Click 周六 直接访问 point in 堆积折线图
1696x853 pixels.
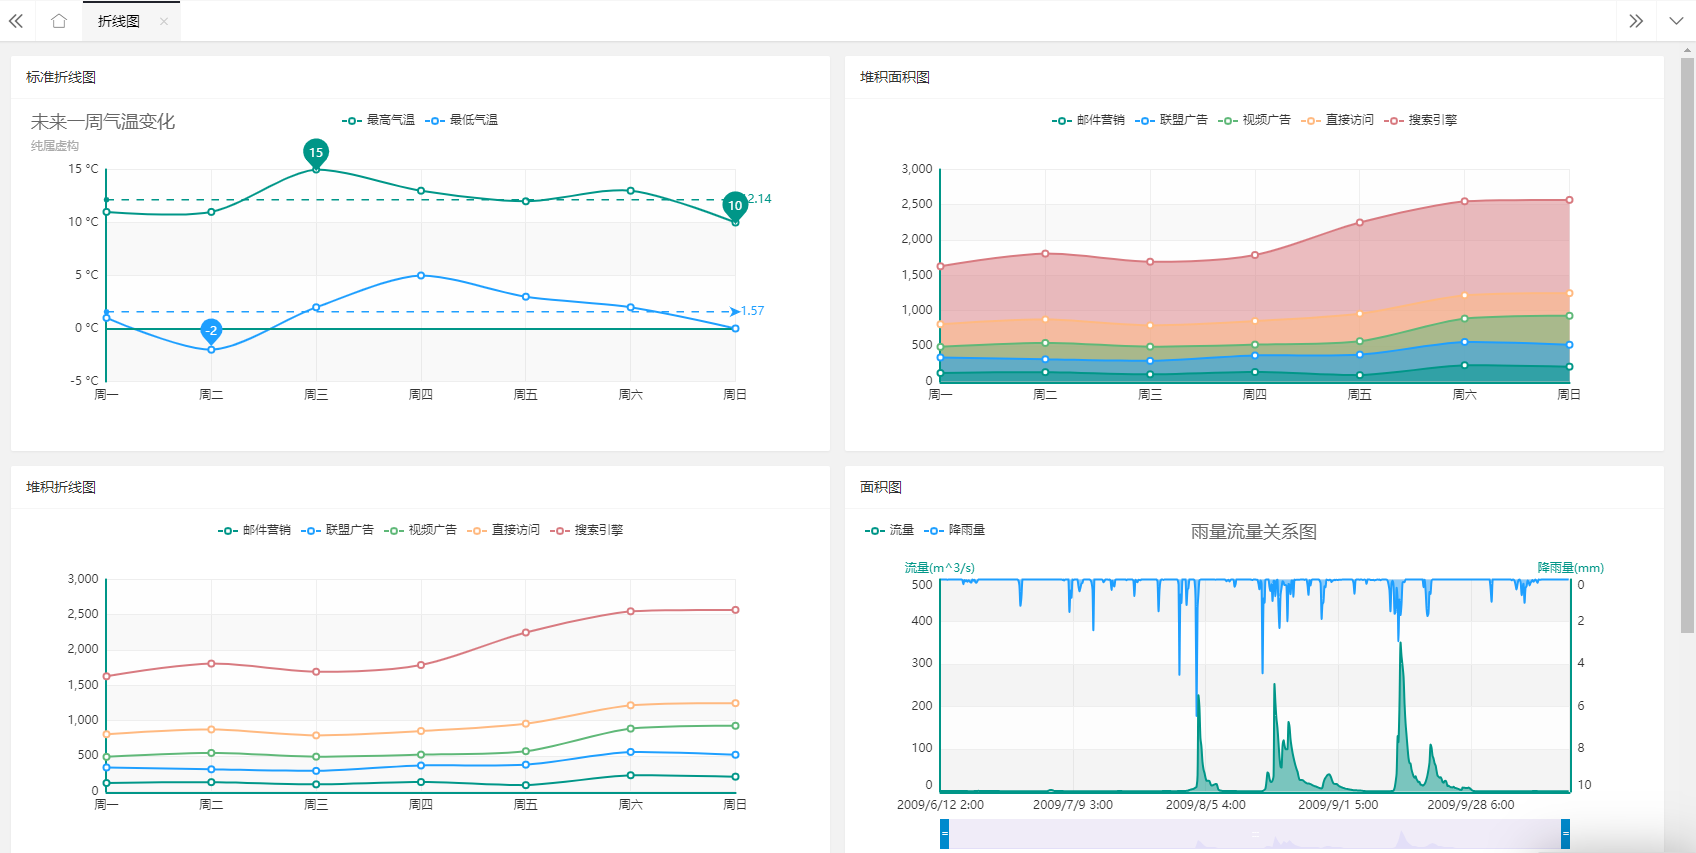coord(630,705)
